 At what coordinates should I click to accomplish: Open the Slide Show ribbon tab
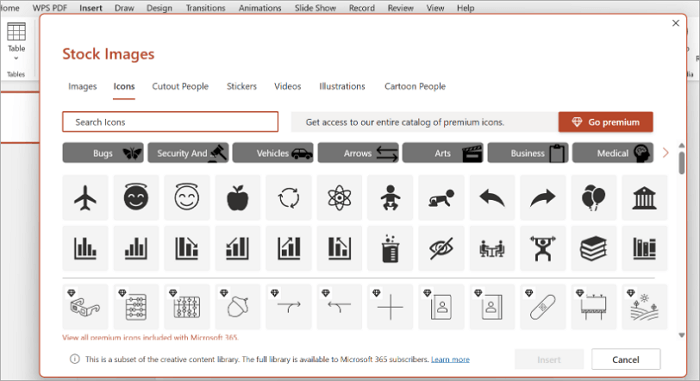[315, 8]
